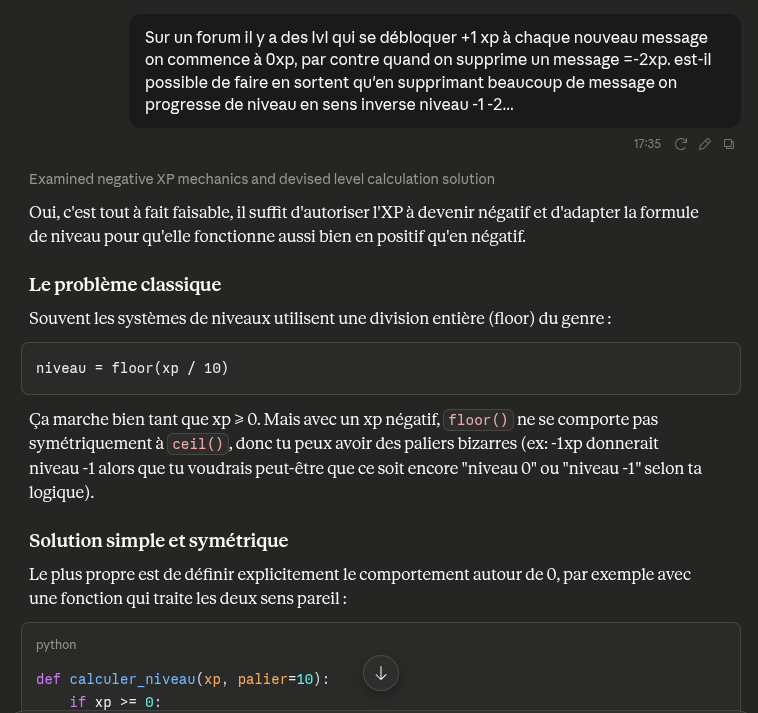
Task: Click the text 'Ça marche bien tant que xp'
Action: (x=130, y=420)
